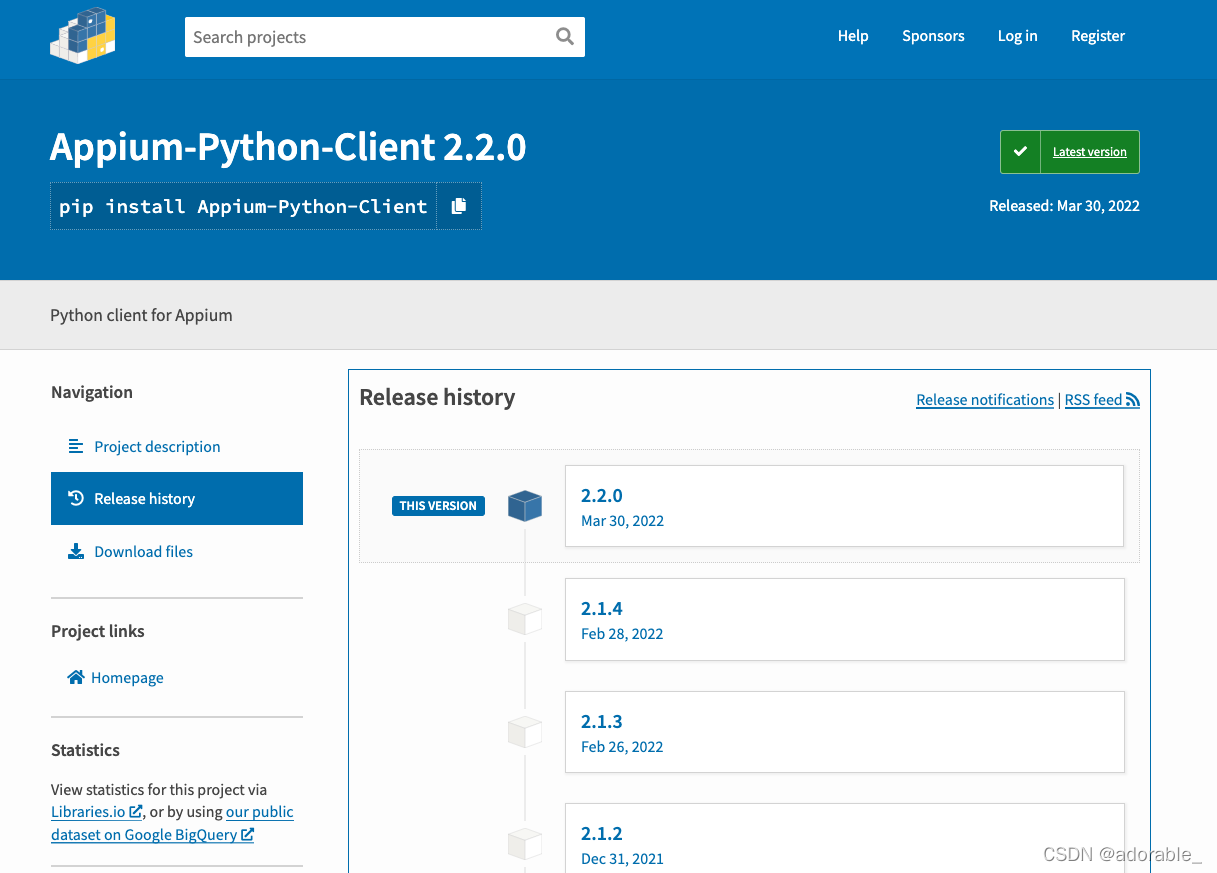Click the cube icon beside 2.1.3
Viewport: 1217px width, 873px height.
pyautogui.click(x=525, y=732)
